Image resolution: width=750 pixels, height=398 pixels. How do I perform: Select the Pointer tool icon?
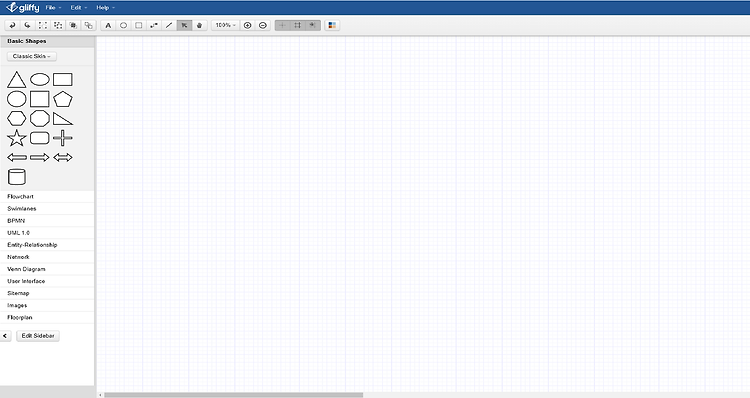tap(184, 25)
